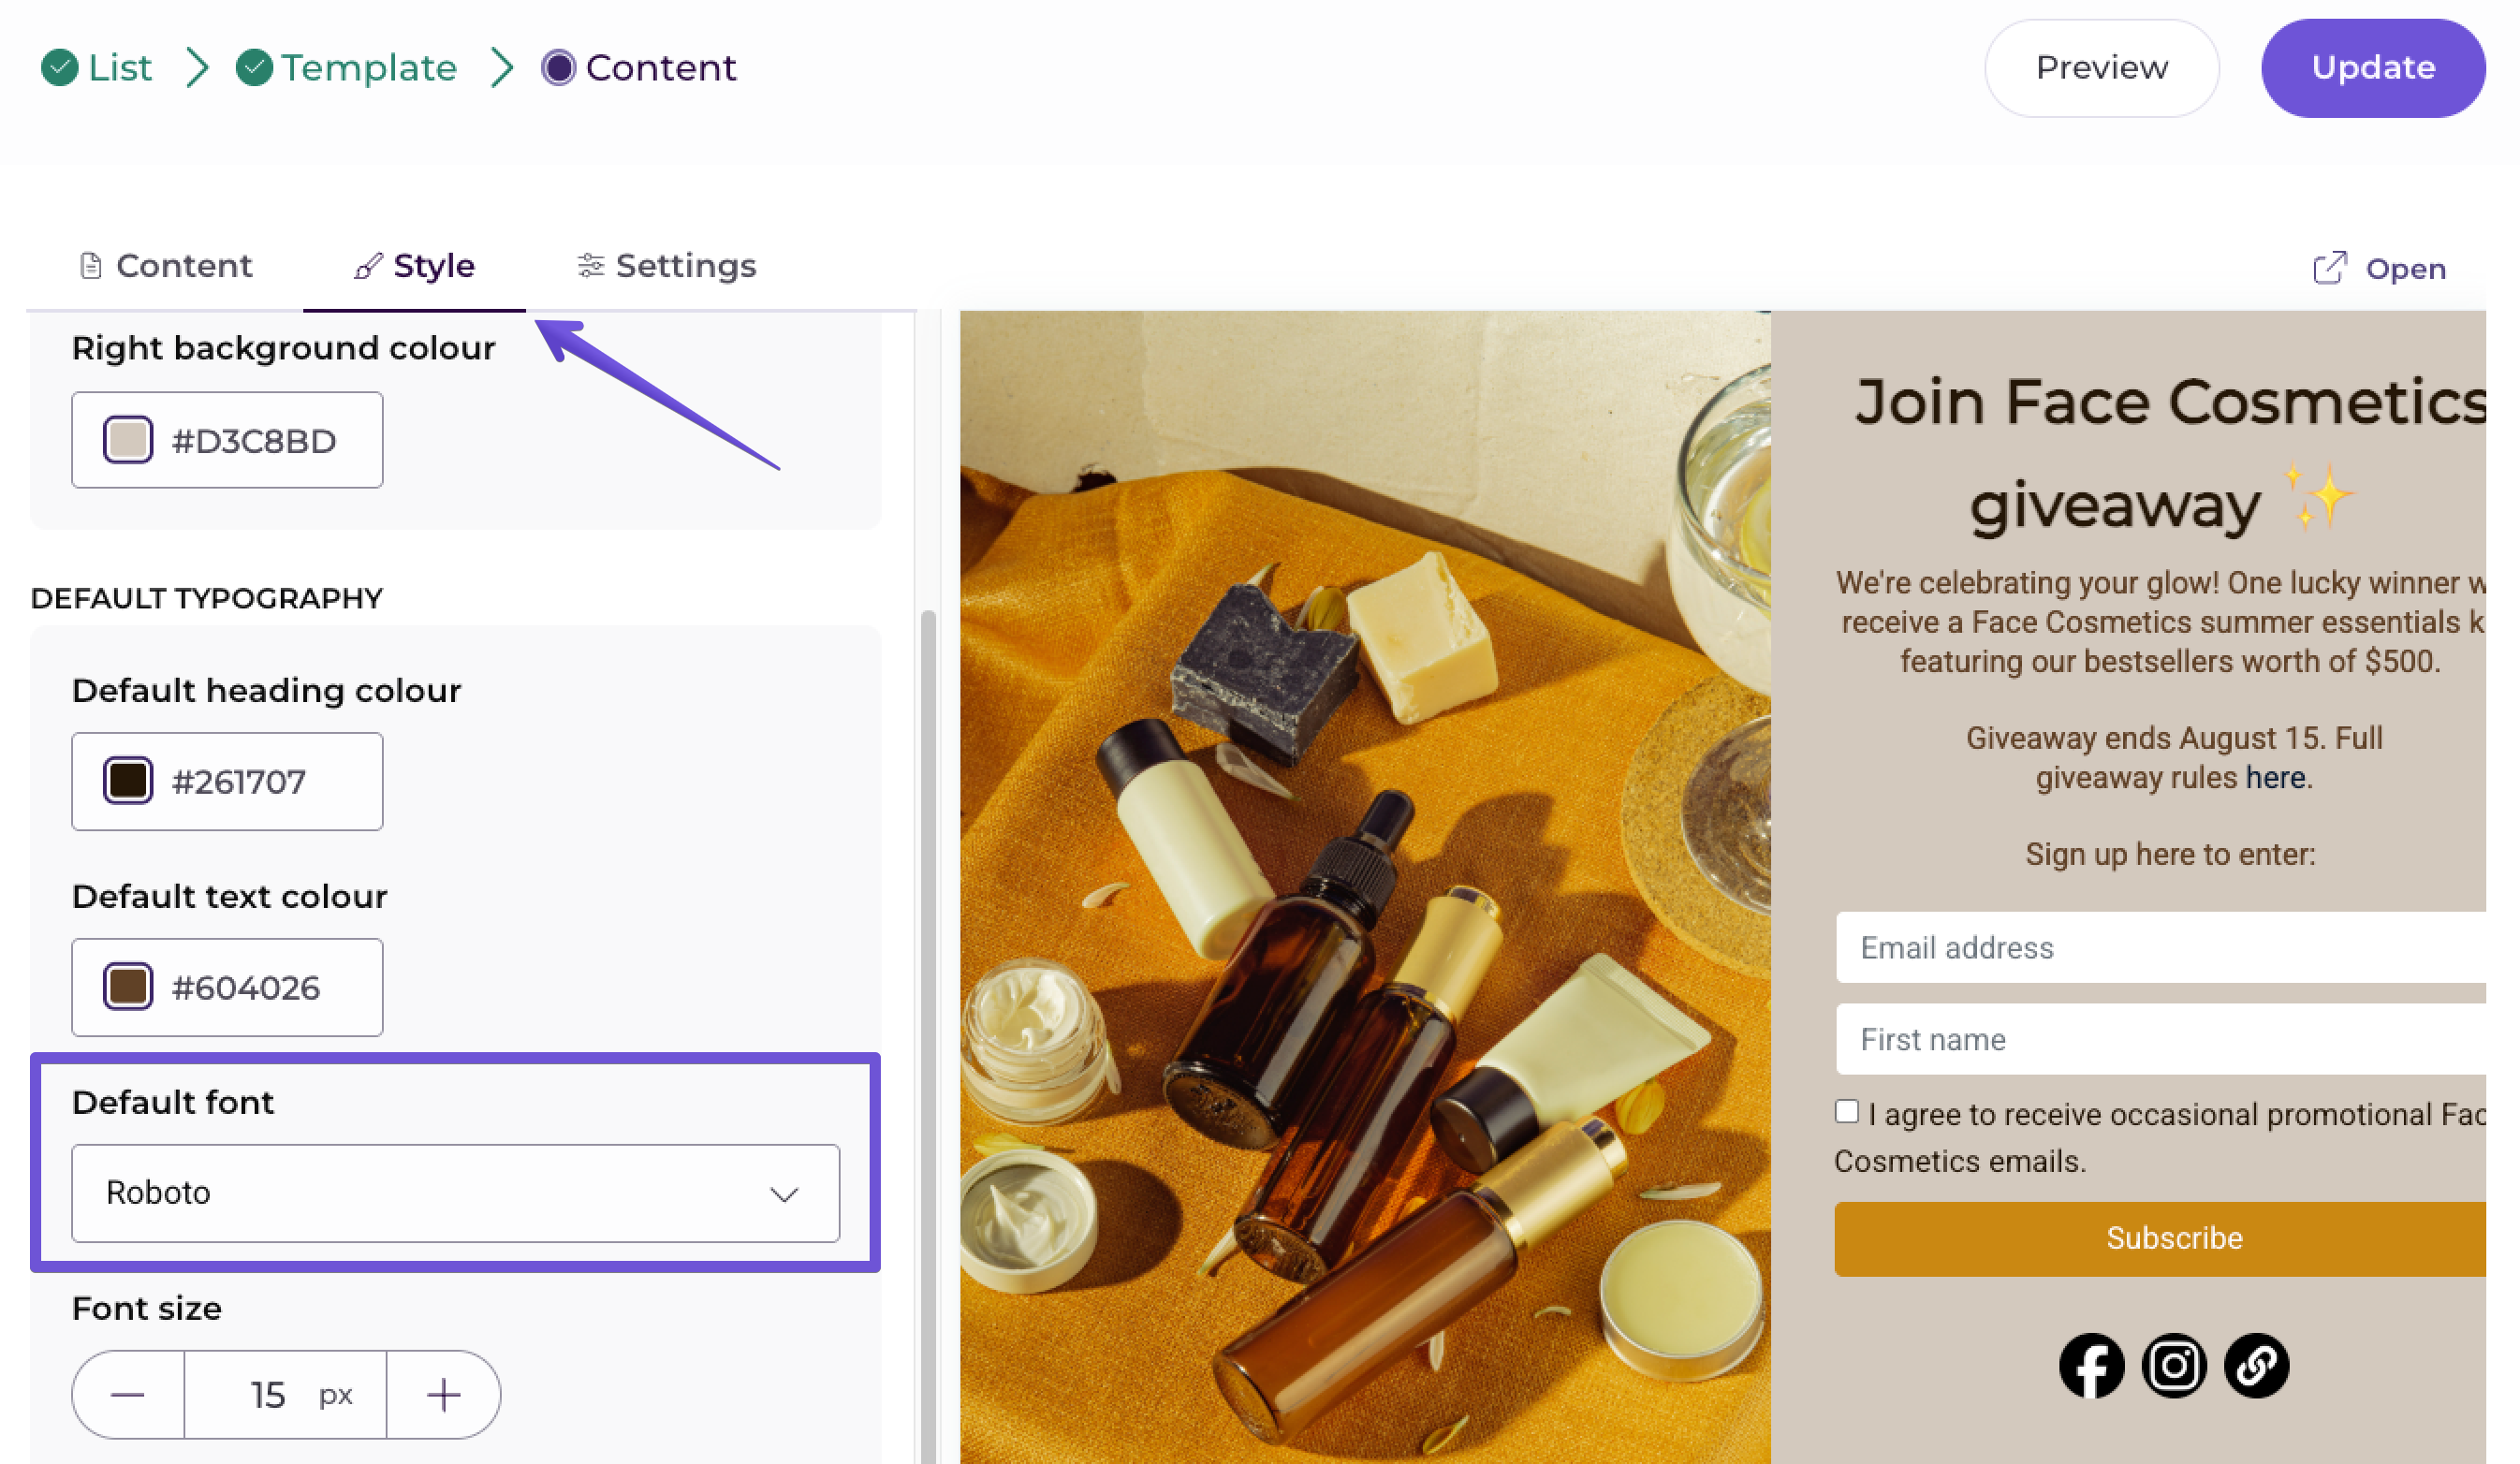Click the Open external window icon

[2329, 268]
